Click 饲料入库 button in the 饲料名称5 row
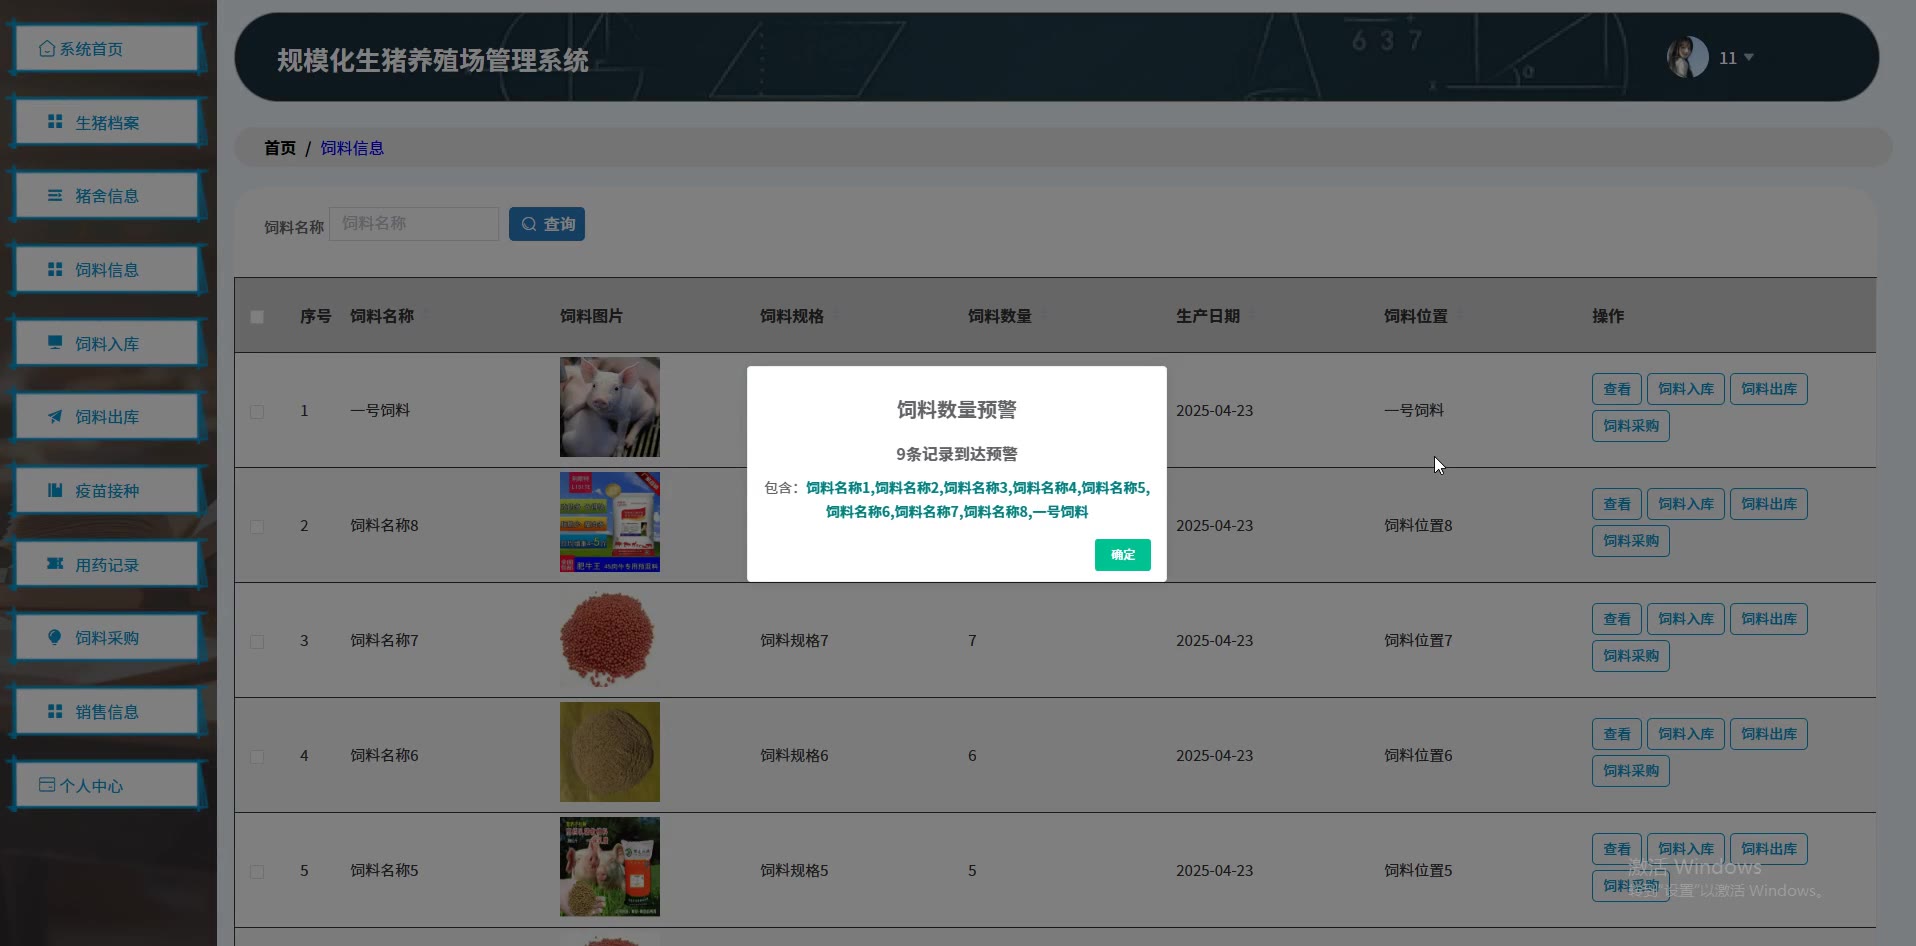Viewport: 1916px width, 946px height. (1685, 849)
